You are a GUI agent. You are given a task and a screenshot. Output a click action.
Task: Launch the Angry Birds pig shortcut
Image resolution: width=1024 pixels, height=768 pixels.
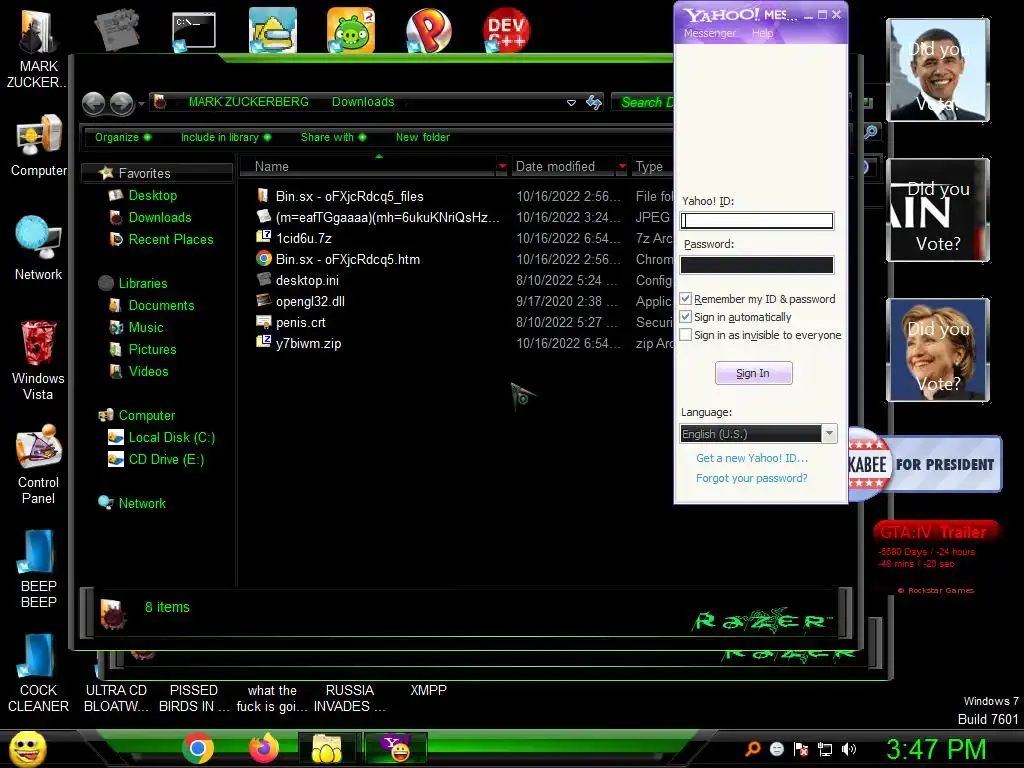pos(351,30)
